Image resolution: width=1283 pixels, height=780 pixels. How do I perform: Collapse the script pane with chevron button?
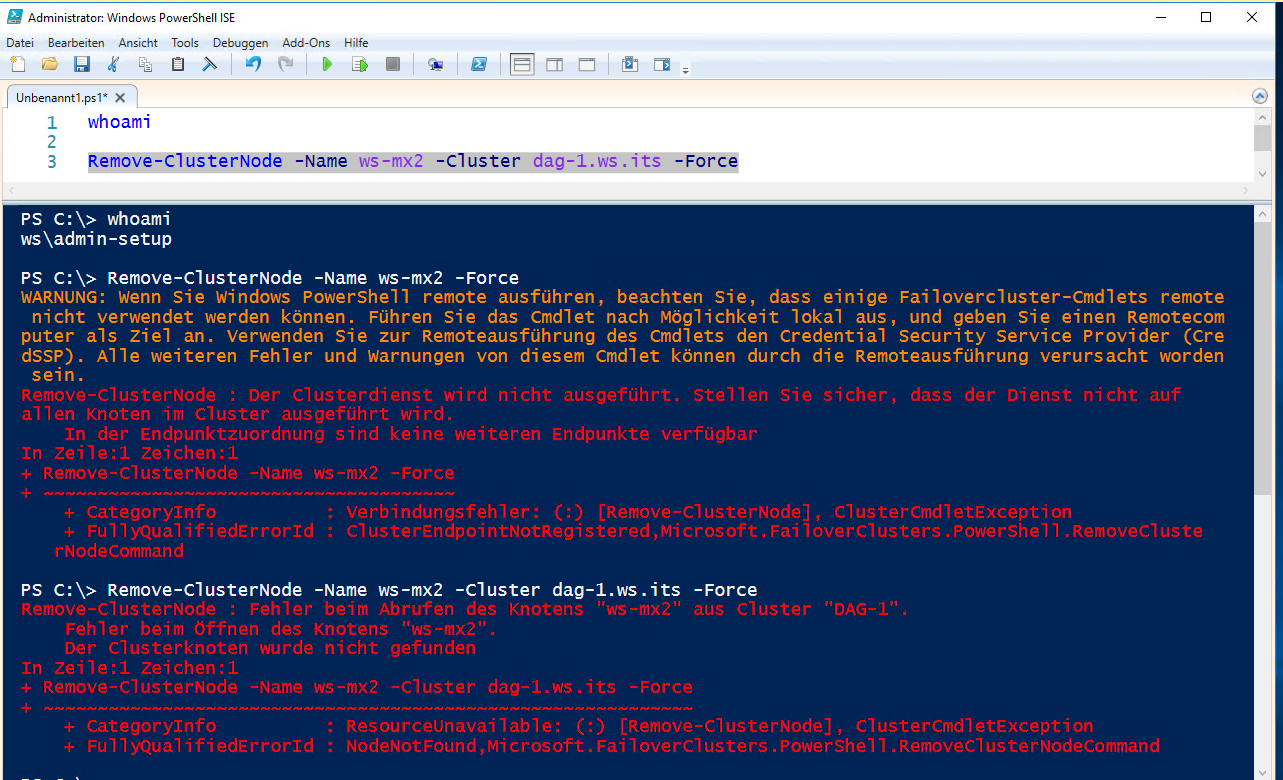[x=1260, y=97]
